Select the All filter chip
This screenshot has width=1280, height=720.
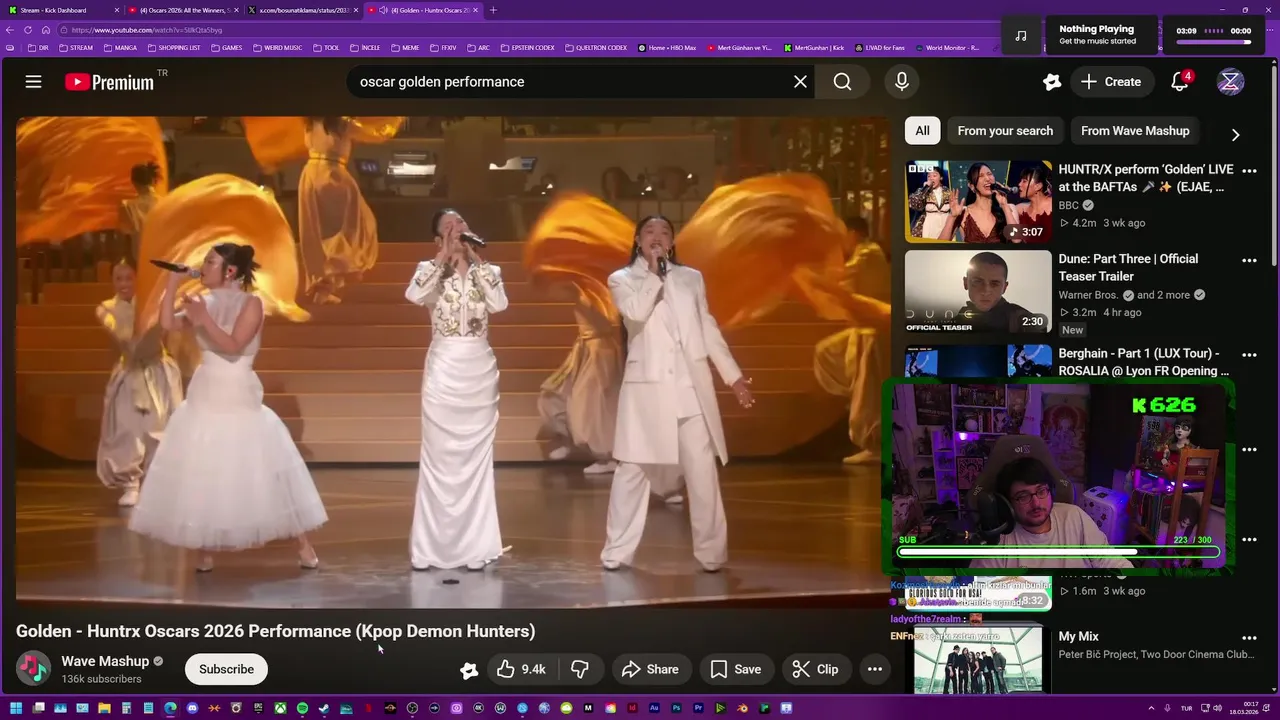[922, 131]
